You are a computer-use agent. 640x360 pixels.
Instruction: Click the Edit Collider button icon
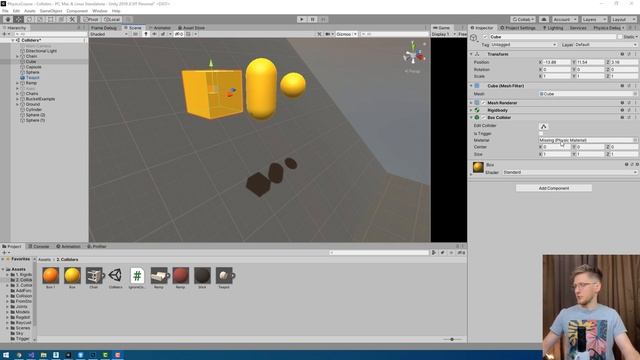point(543,126)
